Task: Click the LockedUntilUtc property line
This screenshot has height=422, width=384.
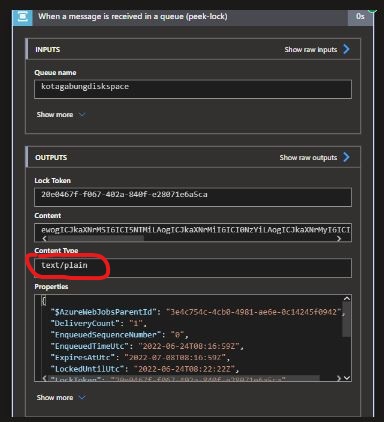Action: click(x=145, y=369)
